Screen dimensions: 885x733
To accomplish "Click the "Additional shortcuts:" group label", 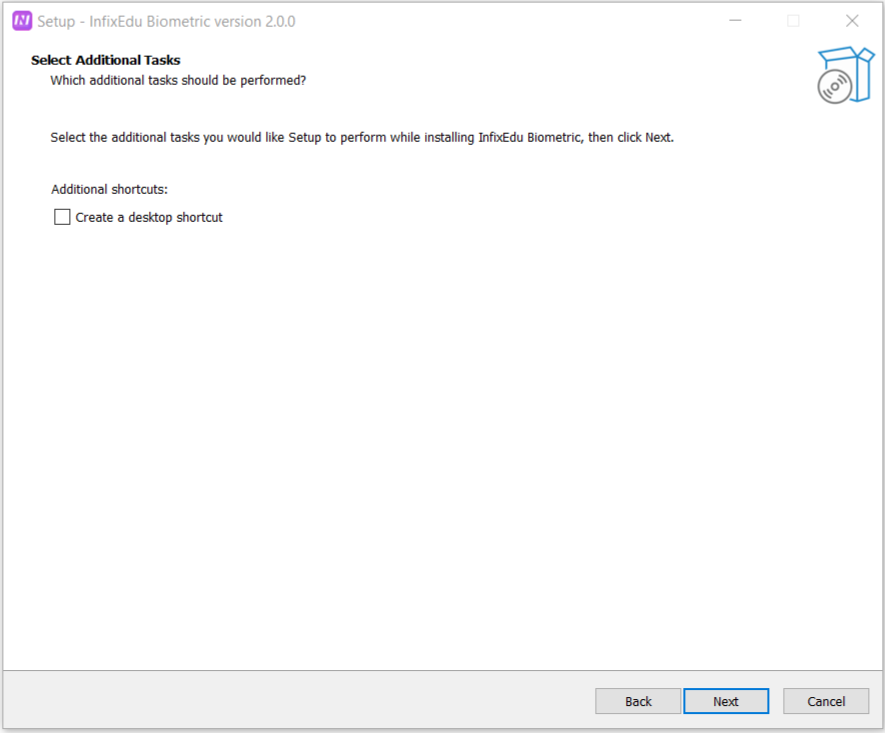I will click(109, 189).
